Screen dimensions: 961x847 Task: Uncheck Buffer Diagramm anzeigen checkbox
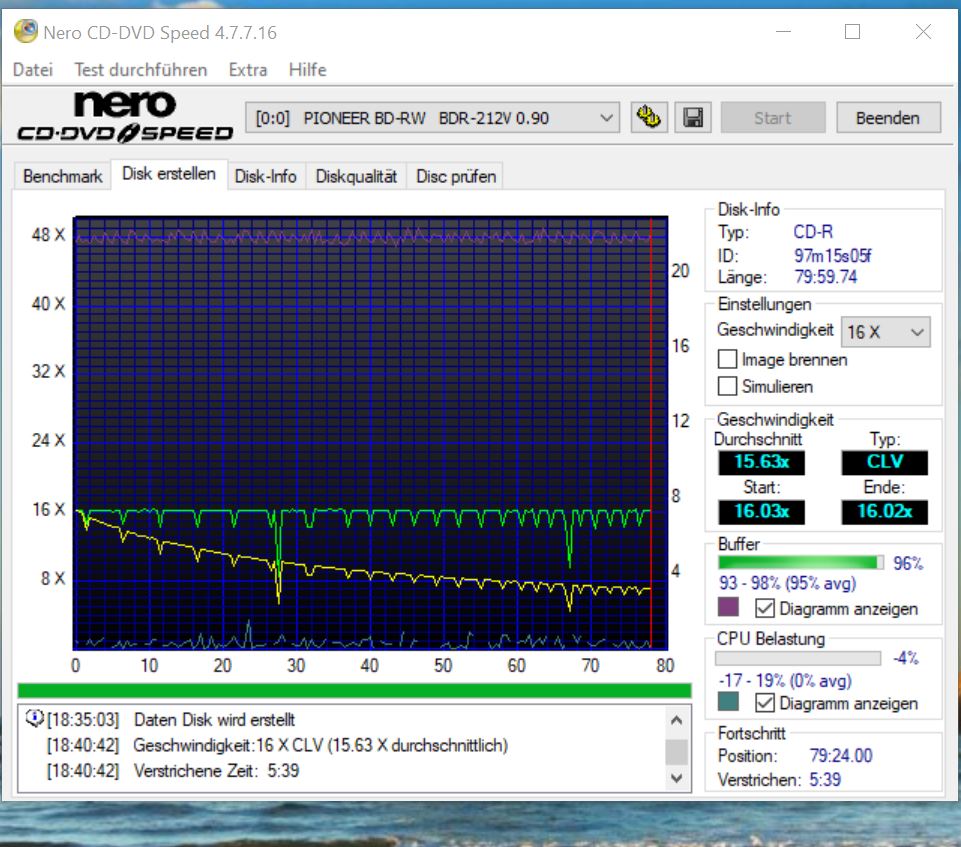click(x=765, y=608)
